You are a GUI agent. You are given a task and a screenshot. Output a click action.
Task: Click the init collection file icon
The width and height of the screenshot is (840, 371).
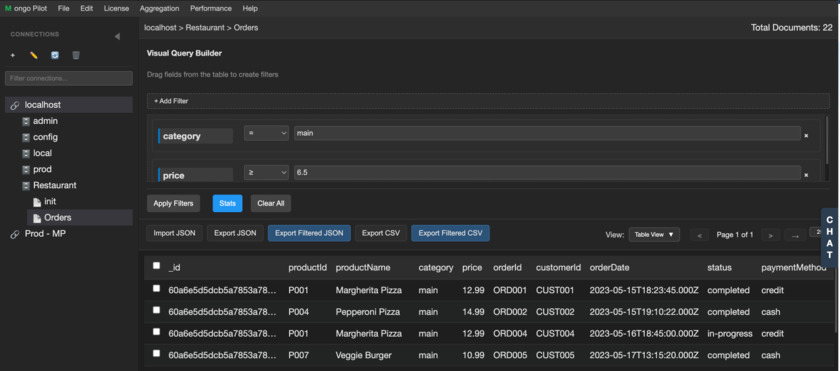(x=37, y=202)
